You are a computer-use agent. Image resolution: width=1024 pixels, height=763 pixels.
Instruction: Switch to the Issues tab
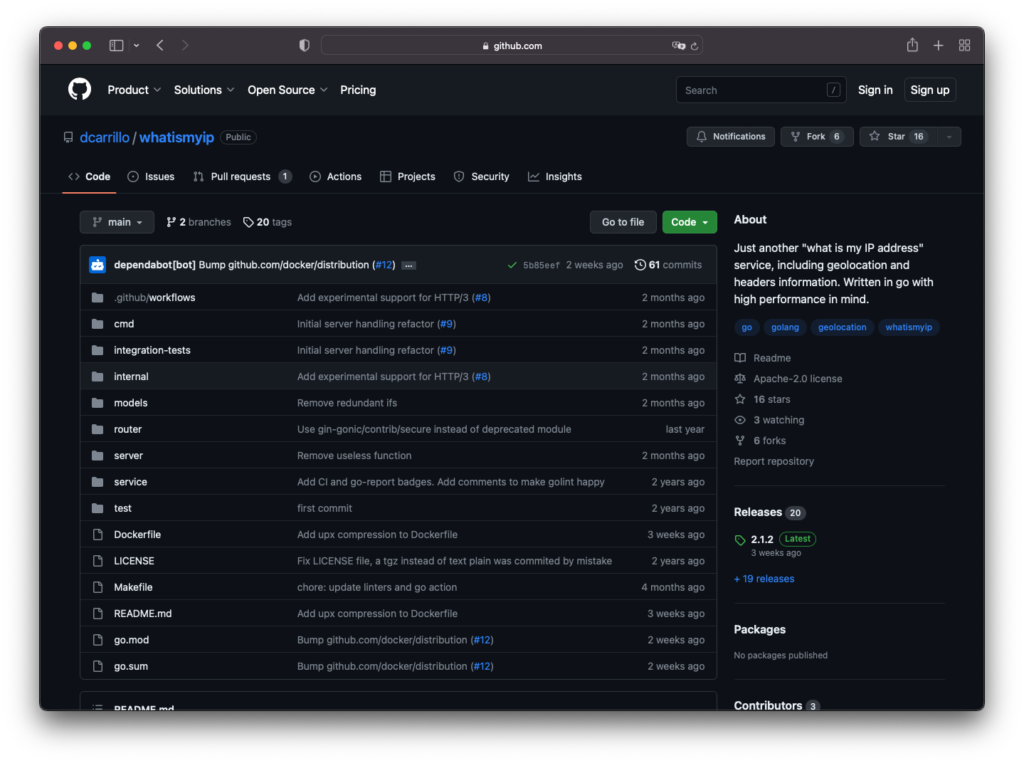(x=151, y=176)
